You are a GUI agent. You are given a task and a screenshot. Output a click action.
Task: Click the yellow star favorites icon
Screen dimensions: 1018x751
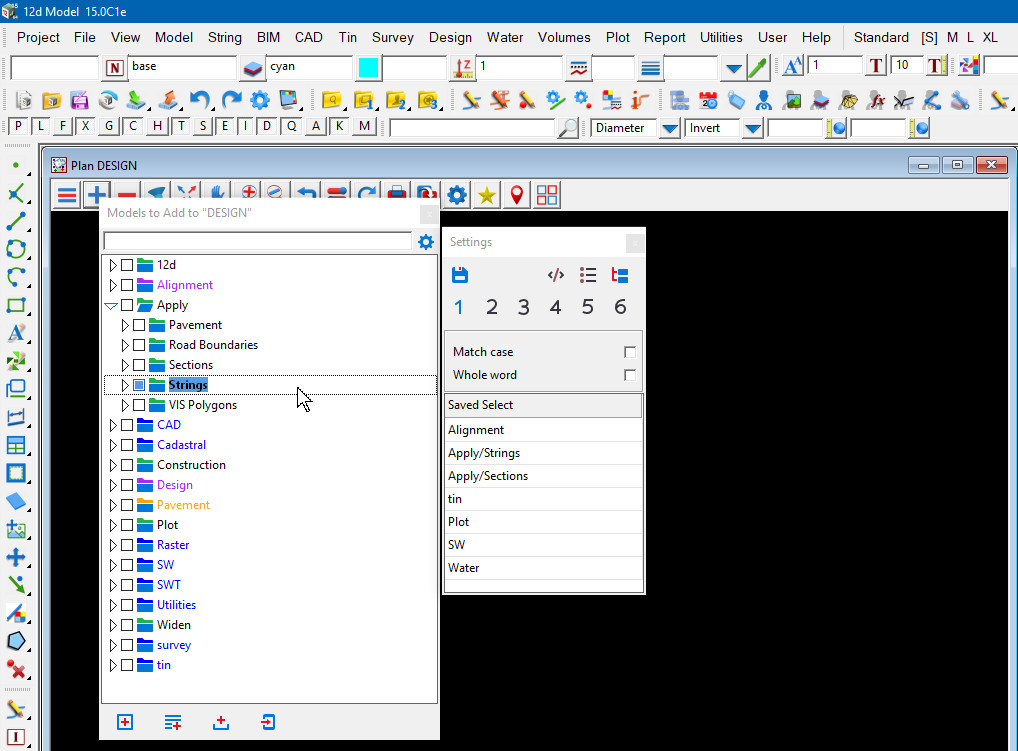(487, 195)
